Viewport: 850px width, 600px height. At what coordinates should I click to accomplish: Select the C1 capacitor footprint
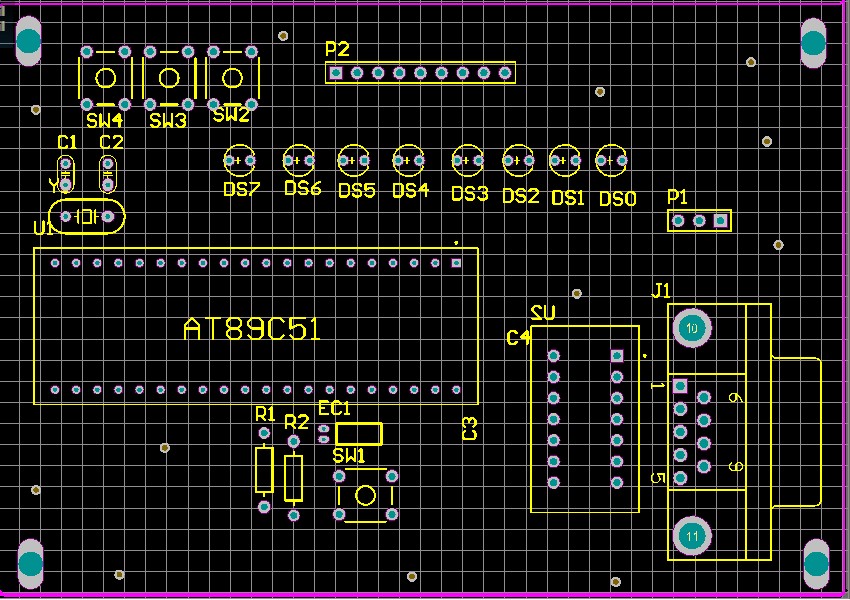(x=66, y=174)
